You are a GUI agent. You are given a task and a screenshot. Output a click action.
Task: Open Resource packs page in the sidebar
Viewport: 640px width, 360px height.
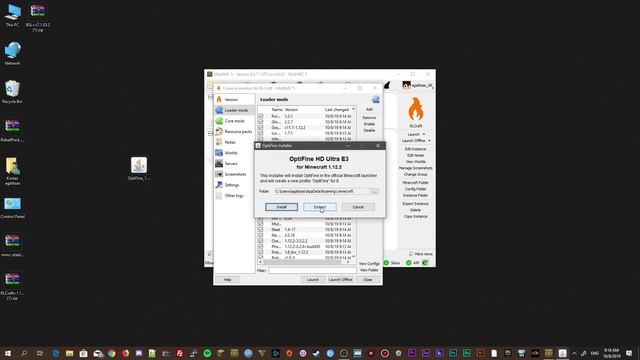point(235,131)
